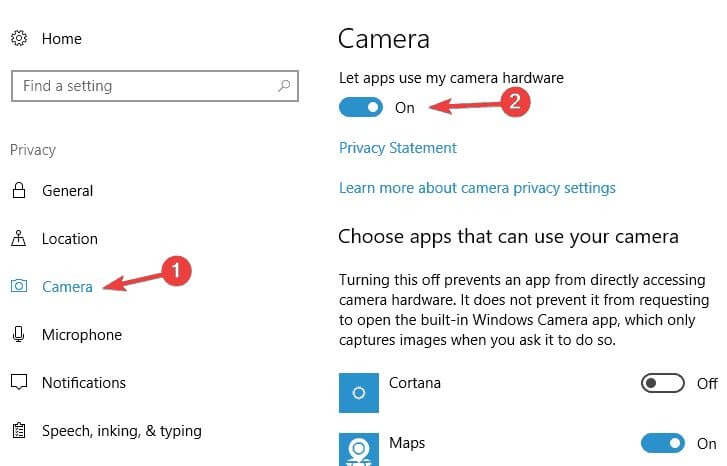
Task: Disable camera access for Maps
Action: (662, 443)
